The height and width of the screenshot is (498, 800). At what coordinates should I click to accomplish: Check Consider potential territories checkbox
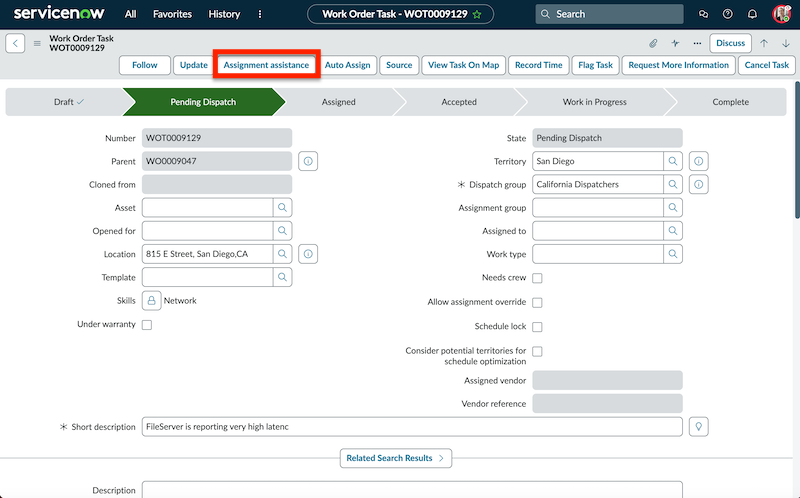click(x=537, y=351)
